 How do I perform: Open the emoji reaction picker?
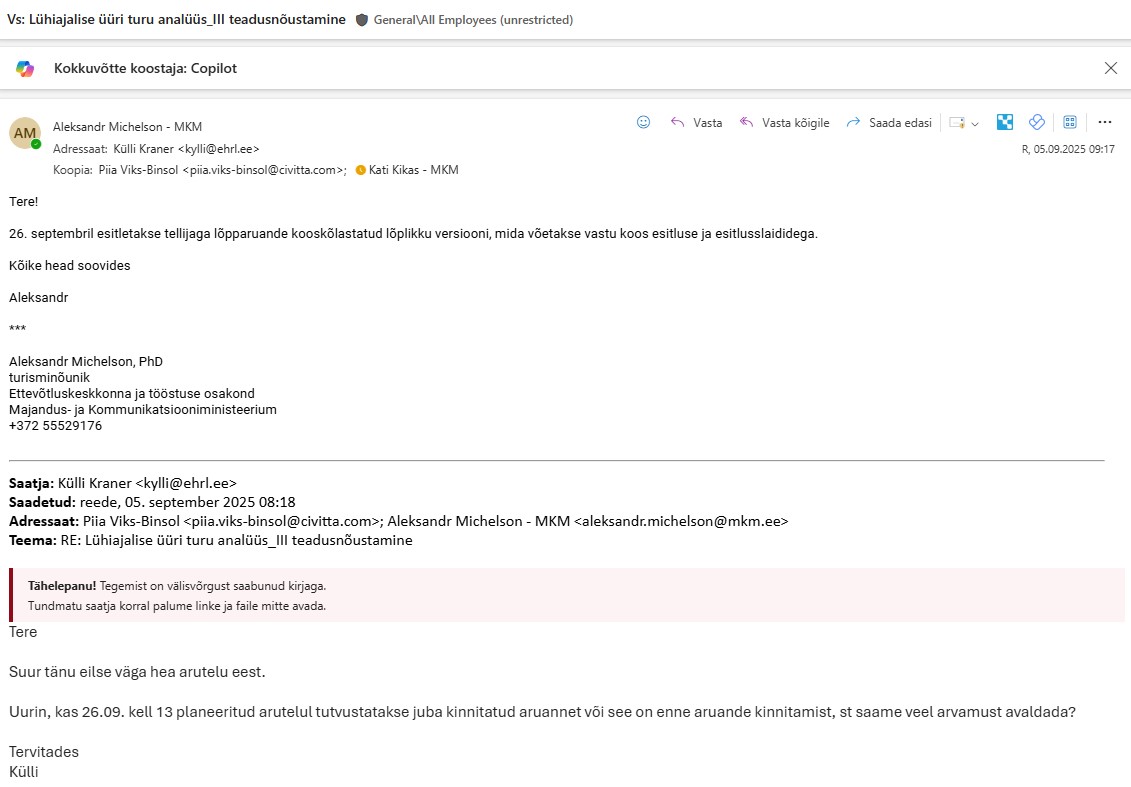click(x=643, y=122)
